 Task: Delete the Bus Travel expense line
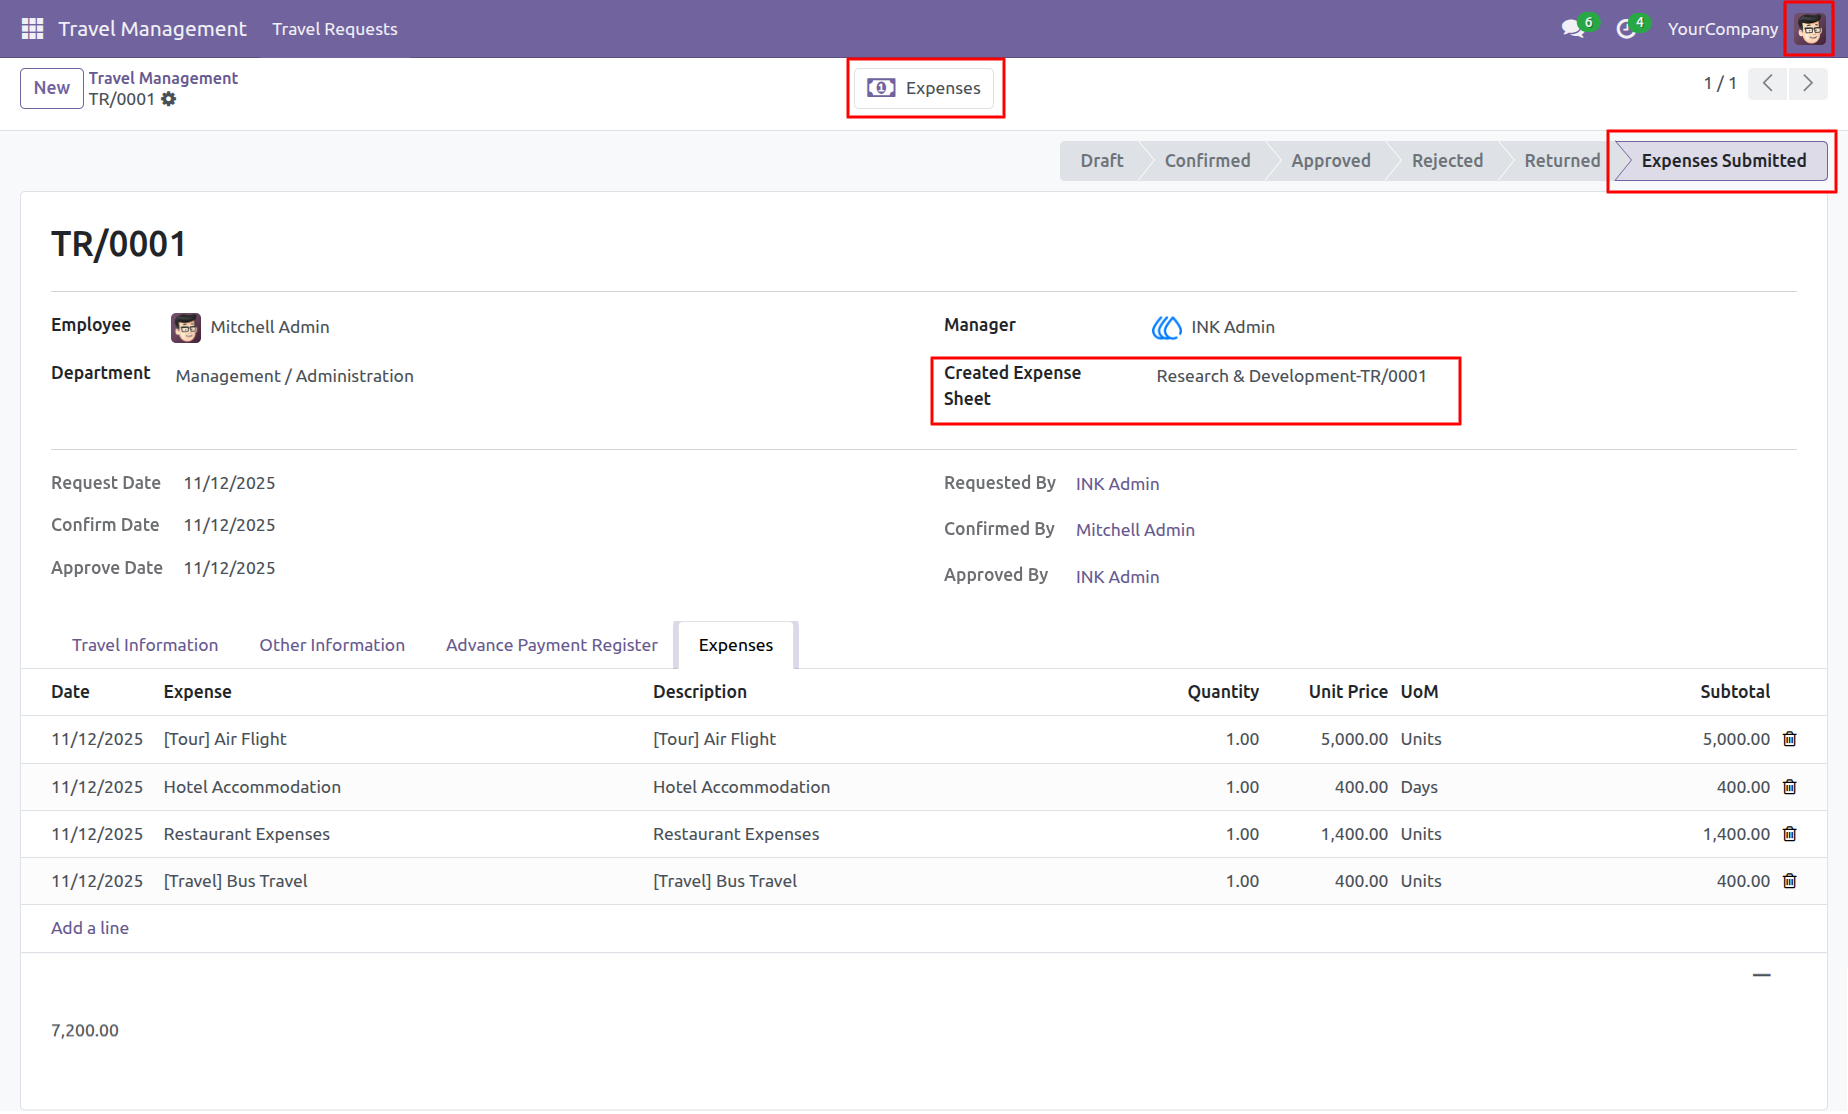tap(1790, 881)
